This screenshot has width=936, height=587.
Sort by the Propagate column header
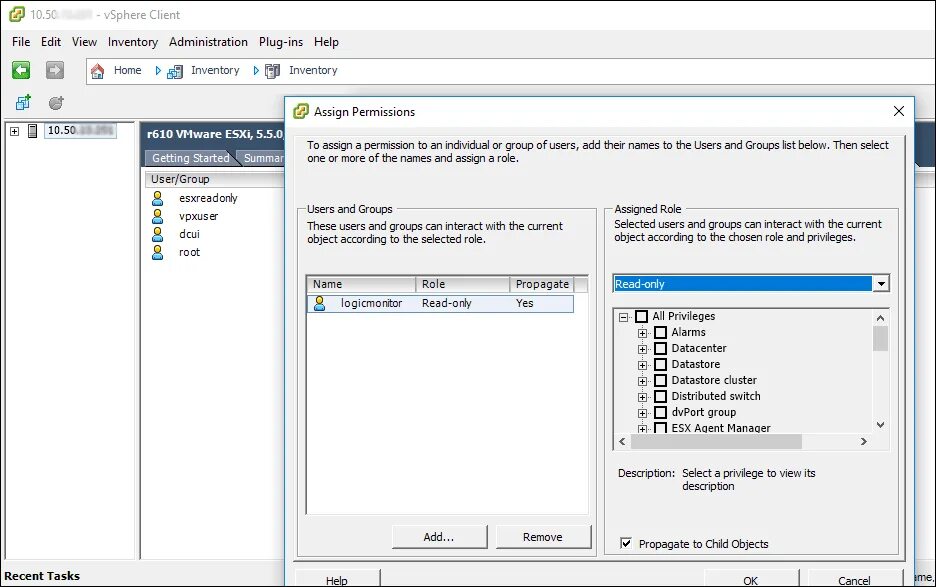click(x=542, y=284)
